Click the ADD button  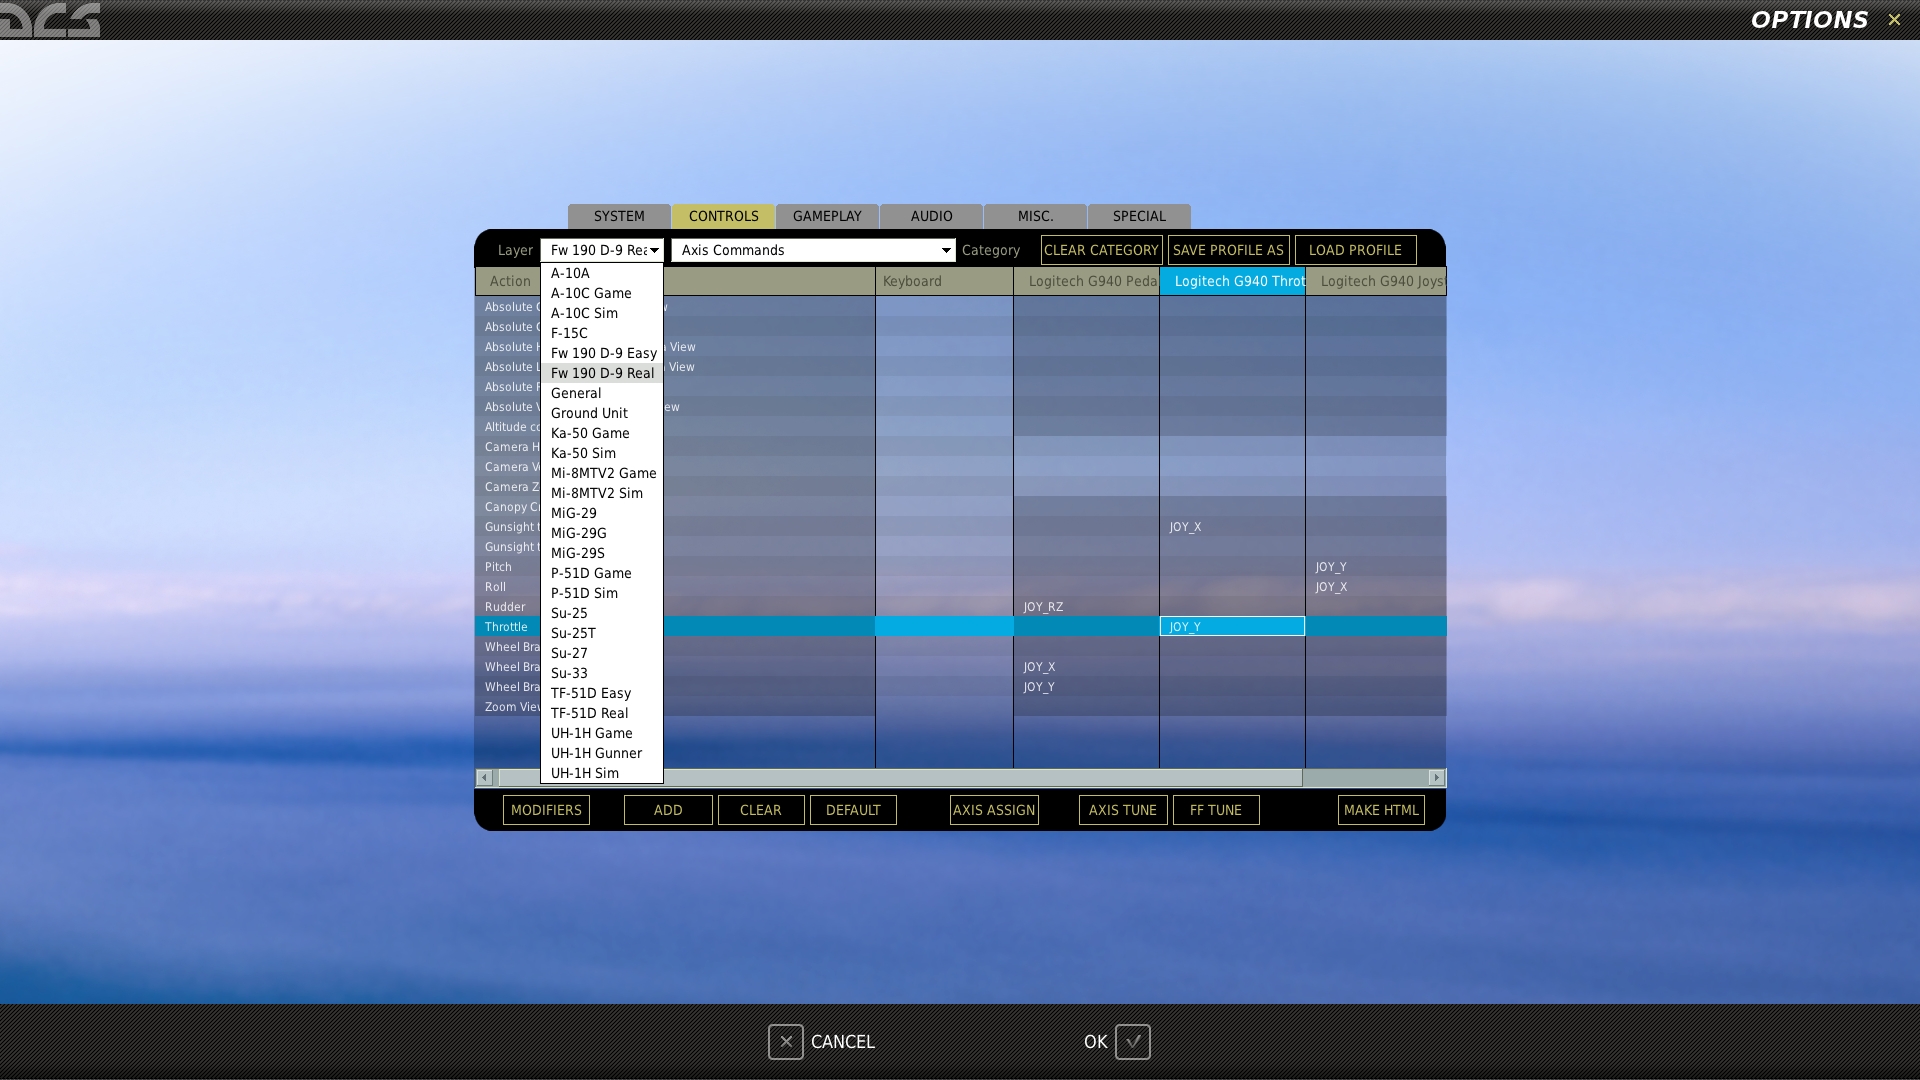coord(668,810)
